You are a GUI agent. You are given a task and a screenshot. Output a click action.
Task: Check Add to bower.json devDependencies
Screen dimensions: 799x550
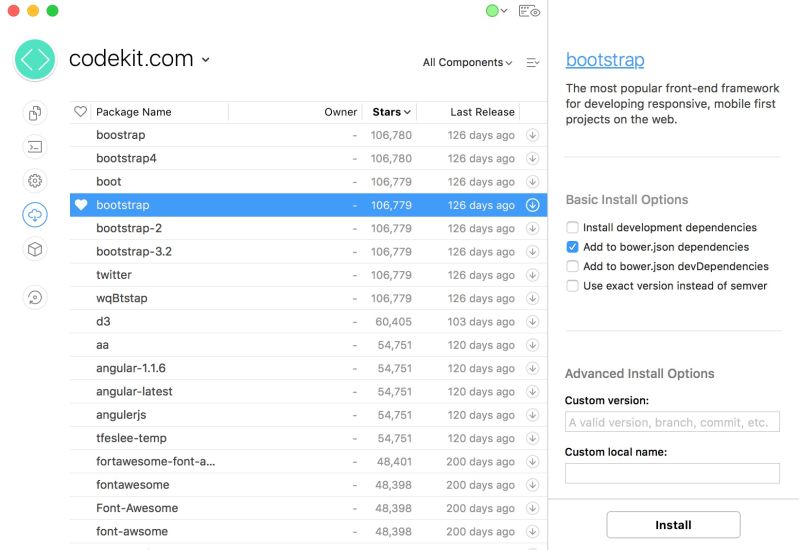point(572,266)
